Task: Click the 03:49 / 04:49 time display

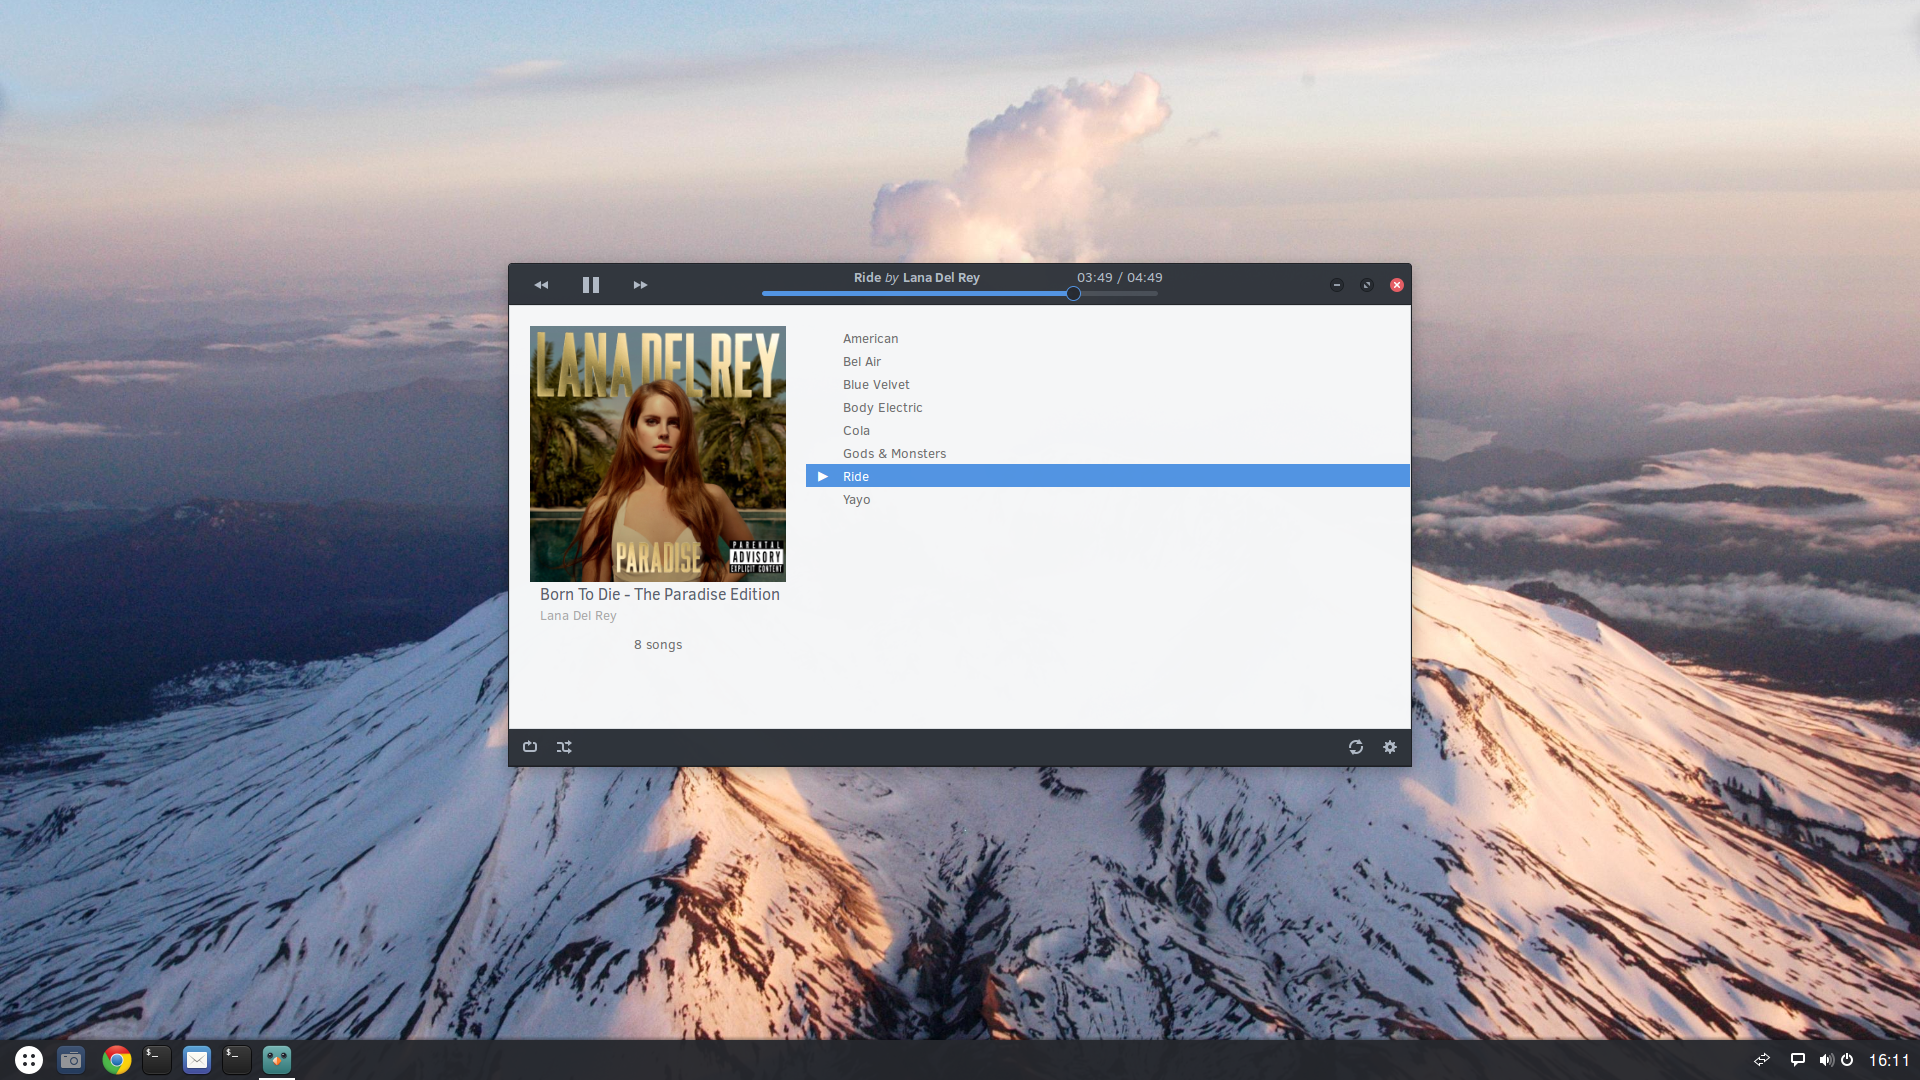Action: pyautogui.click(x=1119, y=278)
